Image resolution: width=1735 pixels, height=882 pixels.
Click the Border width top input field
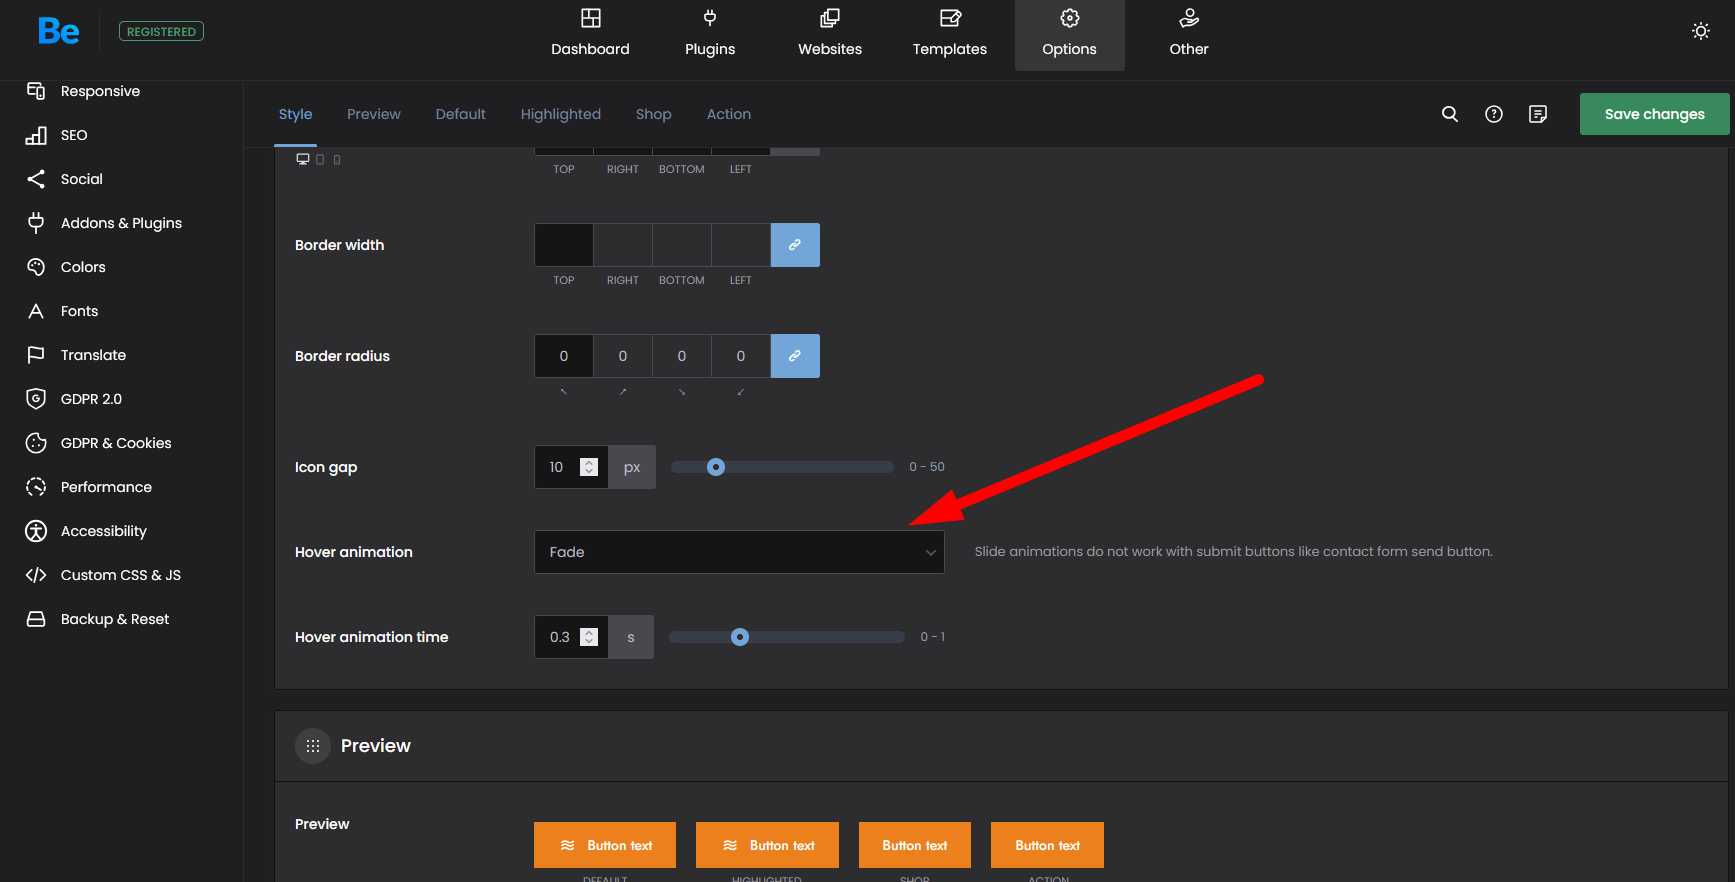564,245
